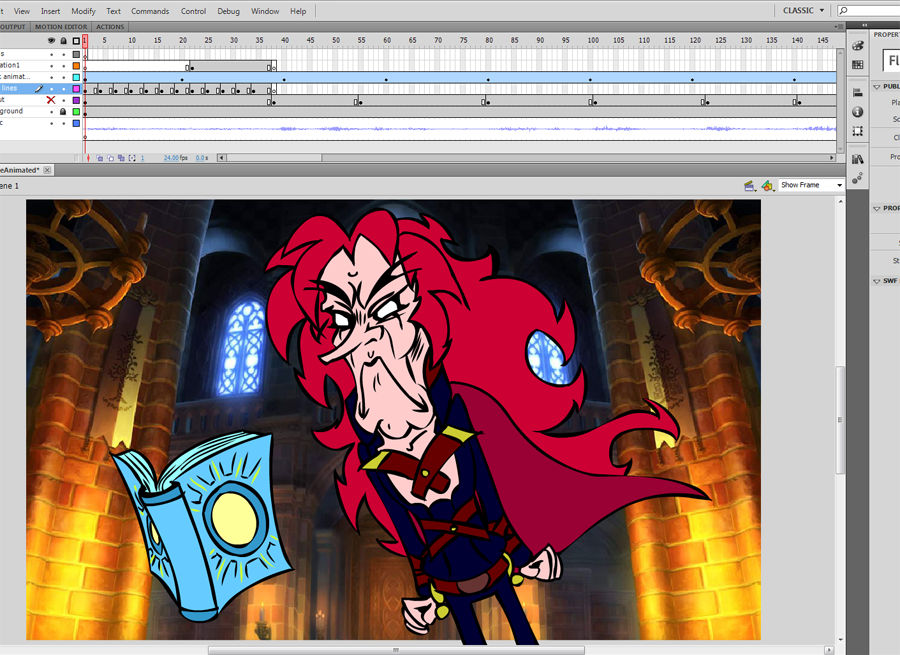The height and width of the screenshot is (655, 900).
Task: Open the Text menu
Action: 114,11
